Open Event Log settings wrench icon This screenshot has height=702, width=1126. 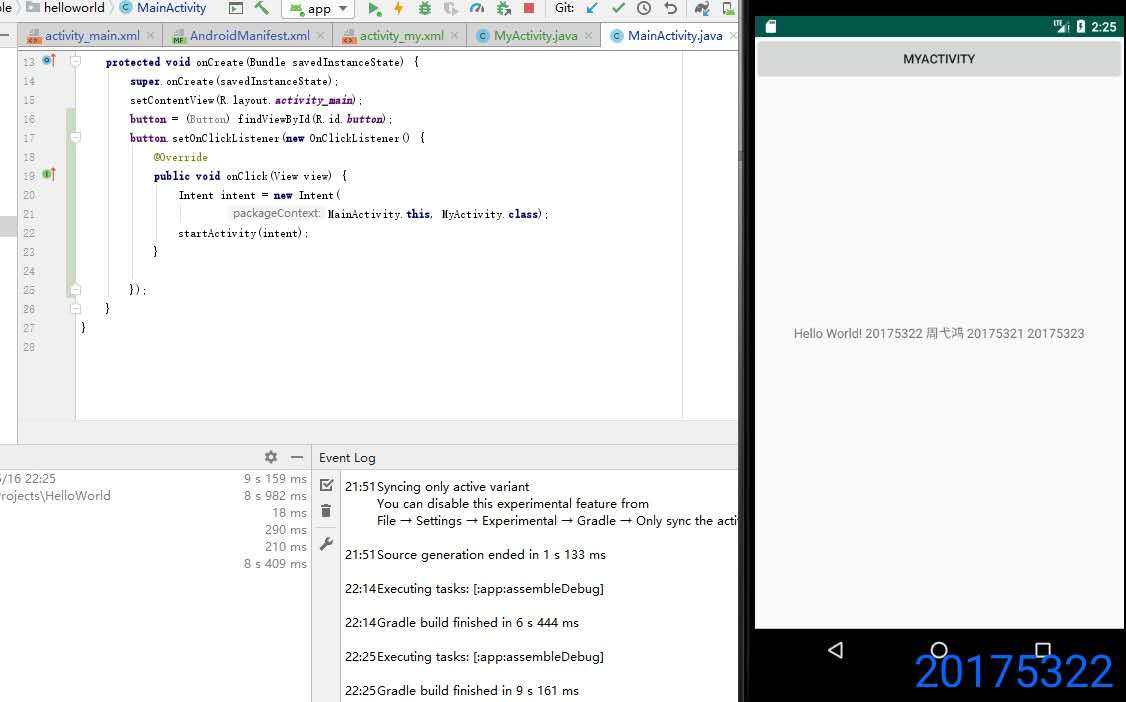point(326,544)
